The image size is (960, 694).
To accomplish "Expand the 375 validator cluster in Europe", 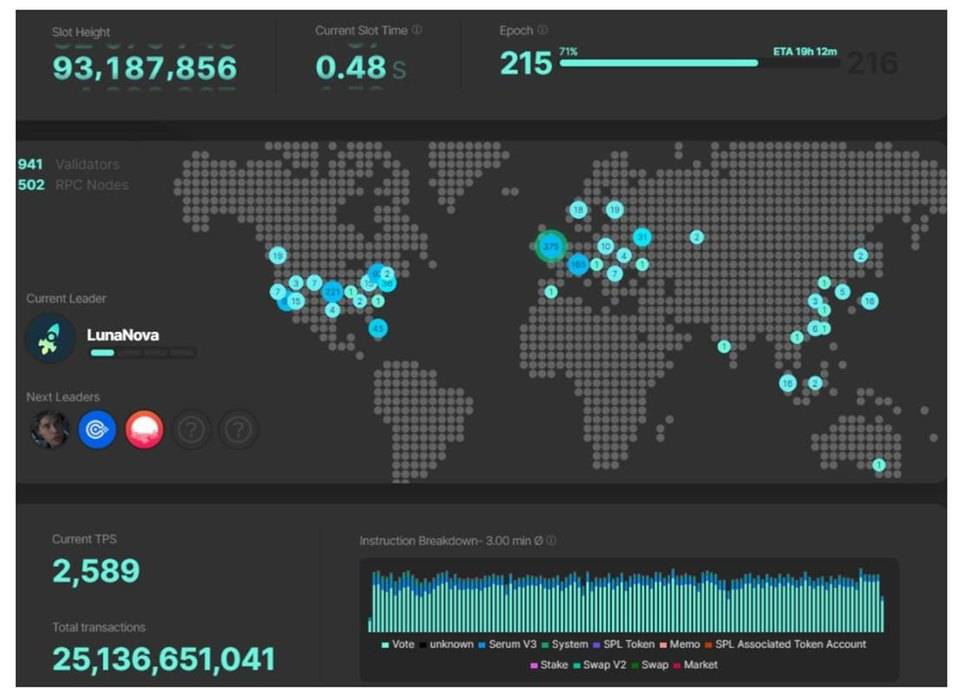I will (x=550, y=246).
